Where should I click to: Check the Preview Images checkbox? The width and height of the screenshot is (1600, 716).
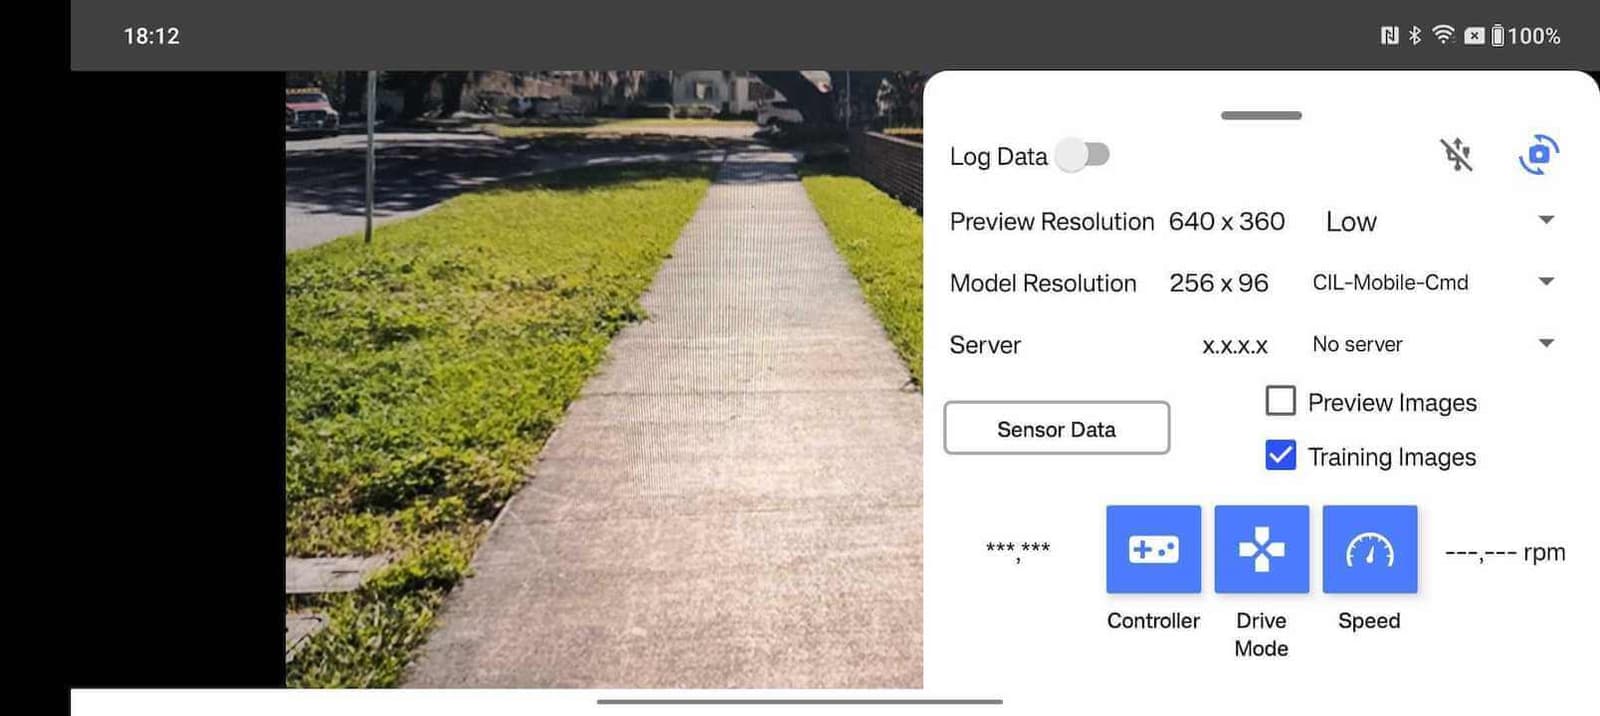pos(1280,401)
